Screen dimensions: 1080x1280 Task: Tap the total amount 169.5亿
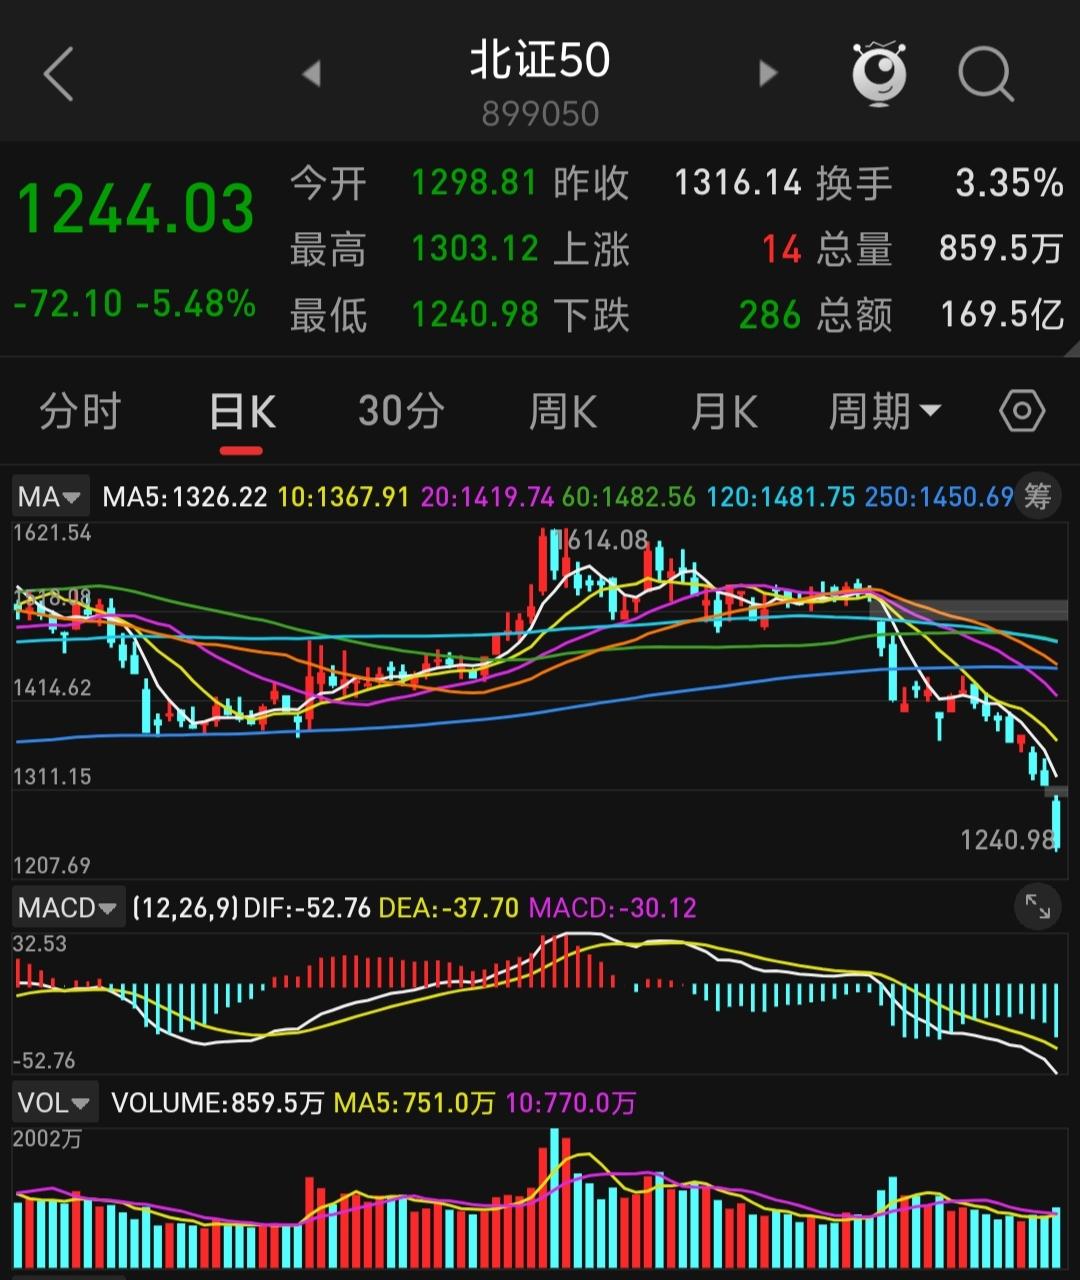tap(1002, 315)
